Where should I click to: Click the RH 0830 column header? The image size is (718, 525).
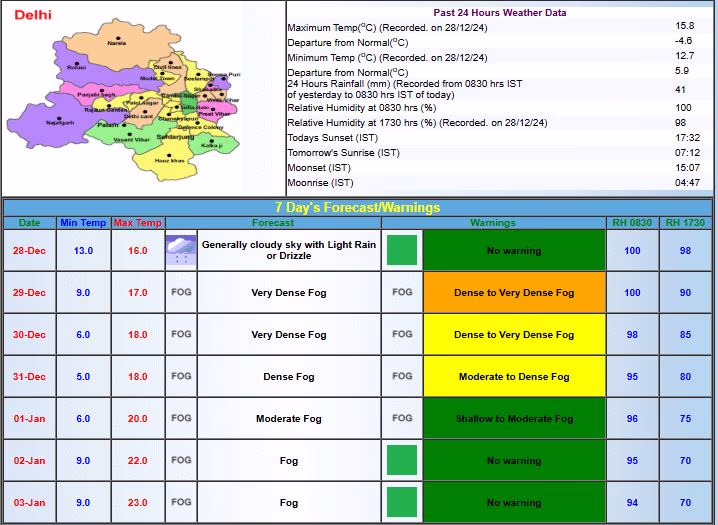(632, 223)
